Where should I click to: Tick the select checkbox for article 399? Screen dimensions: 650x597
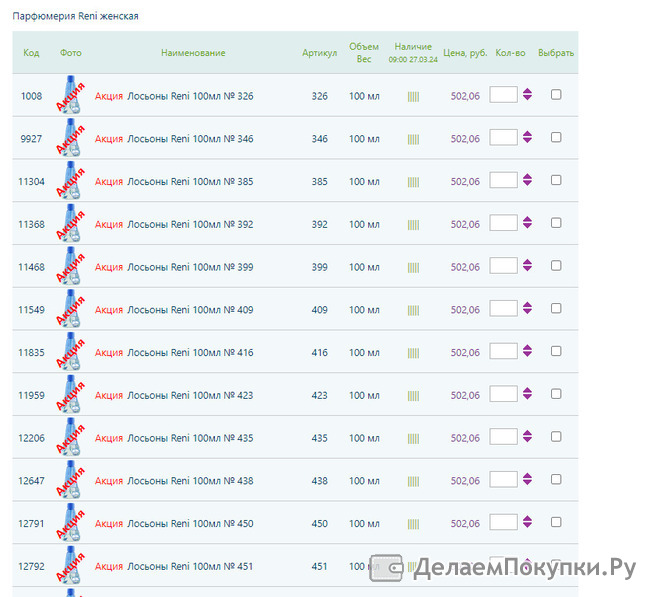click(x=556, y=265)
